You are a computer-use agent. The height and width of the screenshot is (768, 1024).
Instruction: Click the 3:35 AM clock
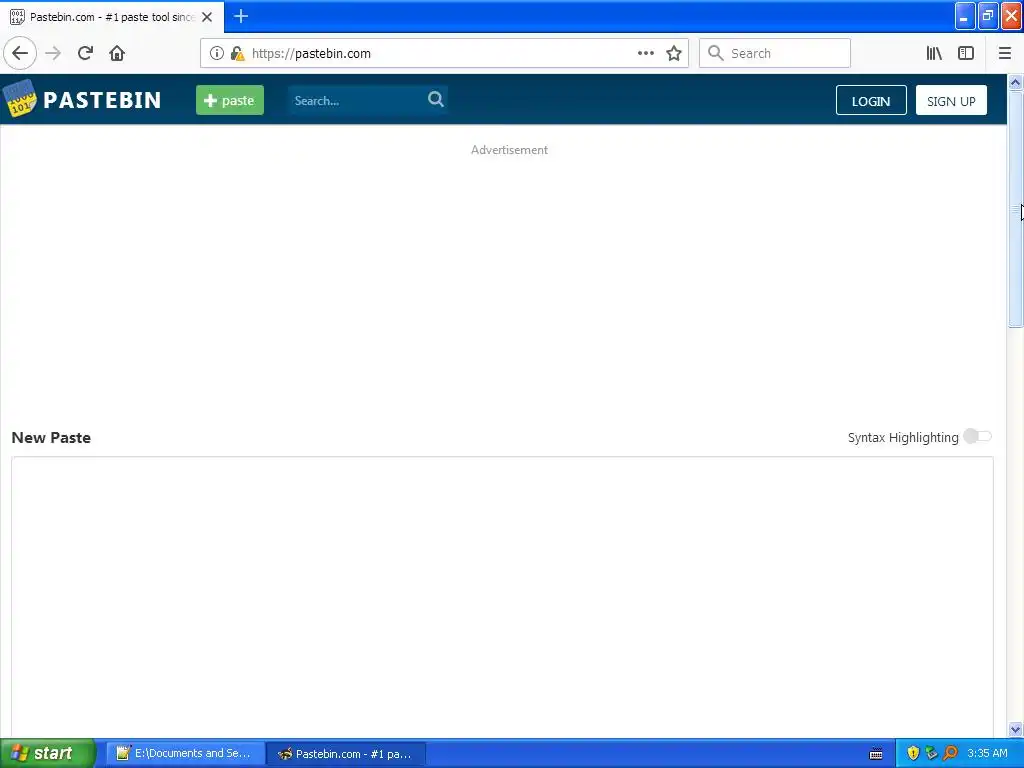pyautogui.click(x=987, y=753)
